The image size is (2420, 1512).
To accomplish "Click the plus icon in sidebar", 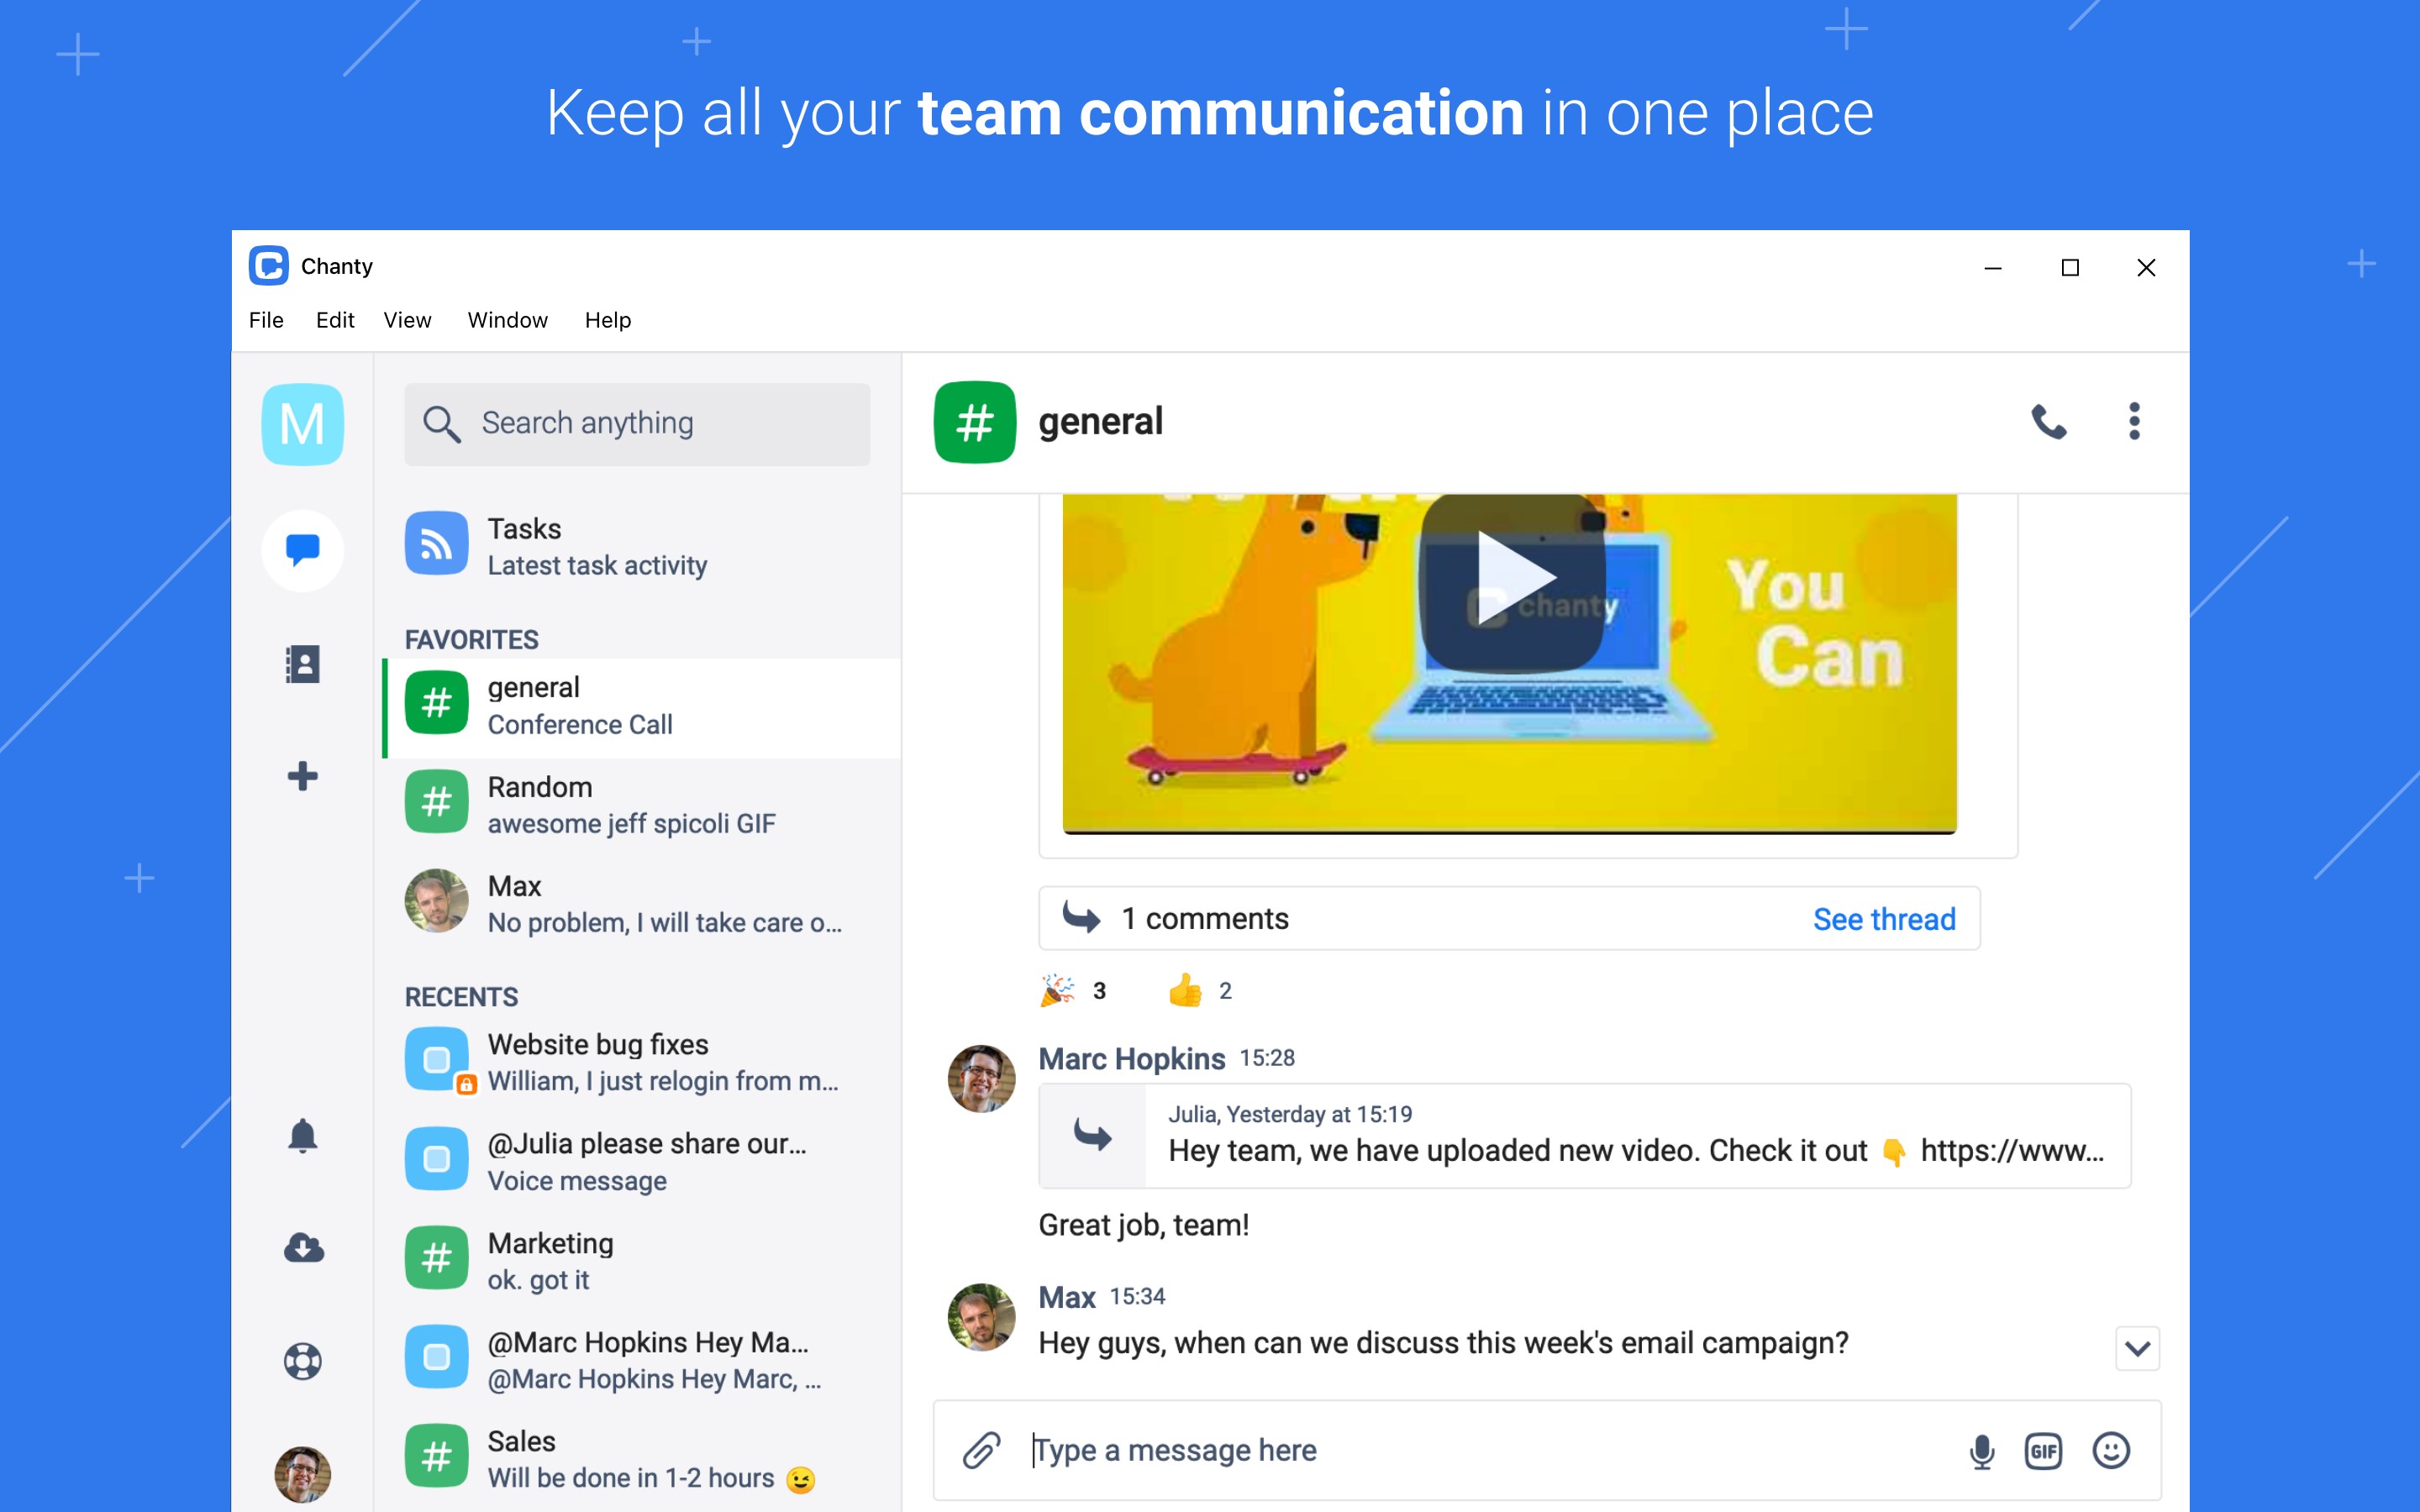I will [302, 776].
